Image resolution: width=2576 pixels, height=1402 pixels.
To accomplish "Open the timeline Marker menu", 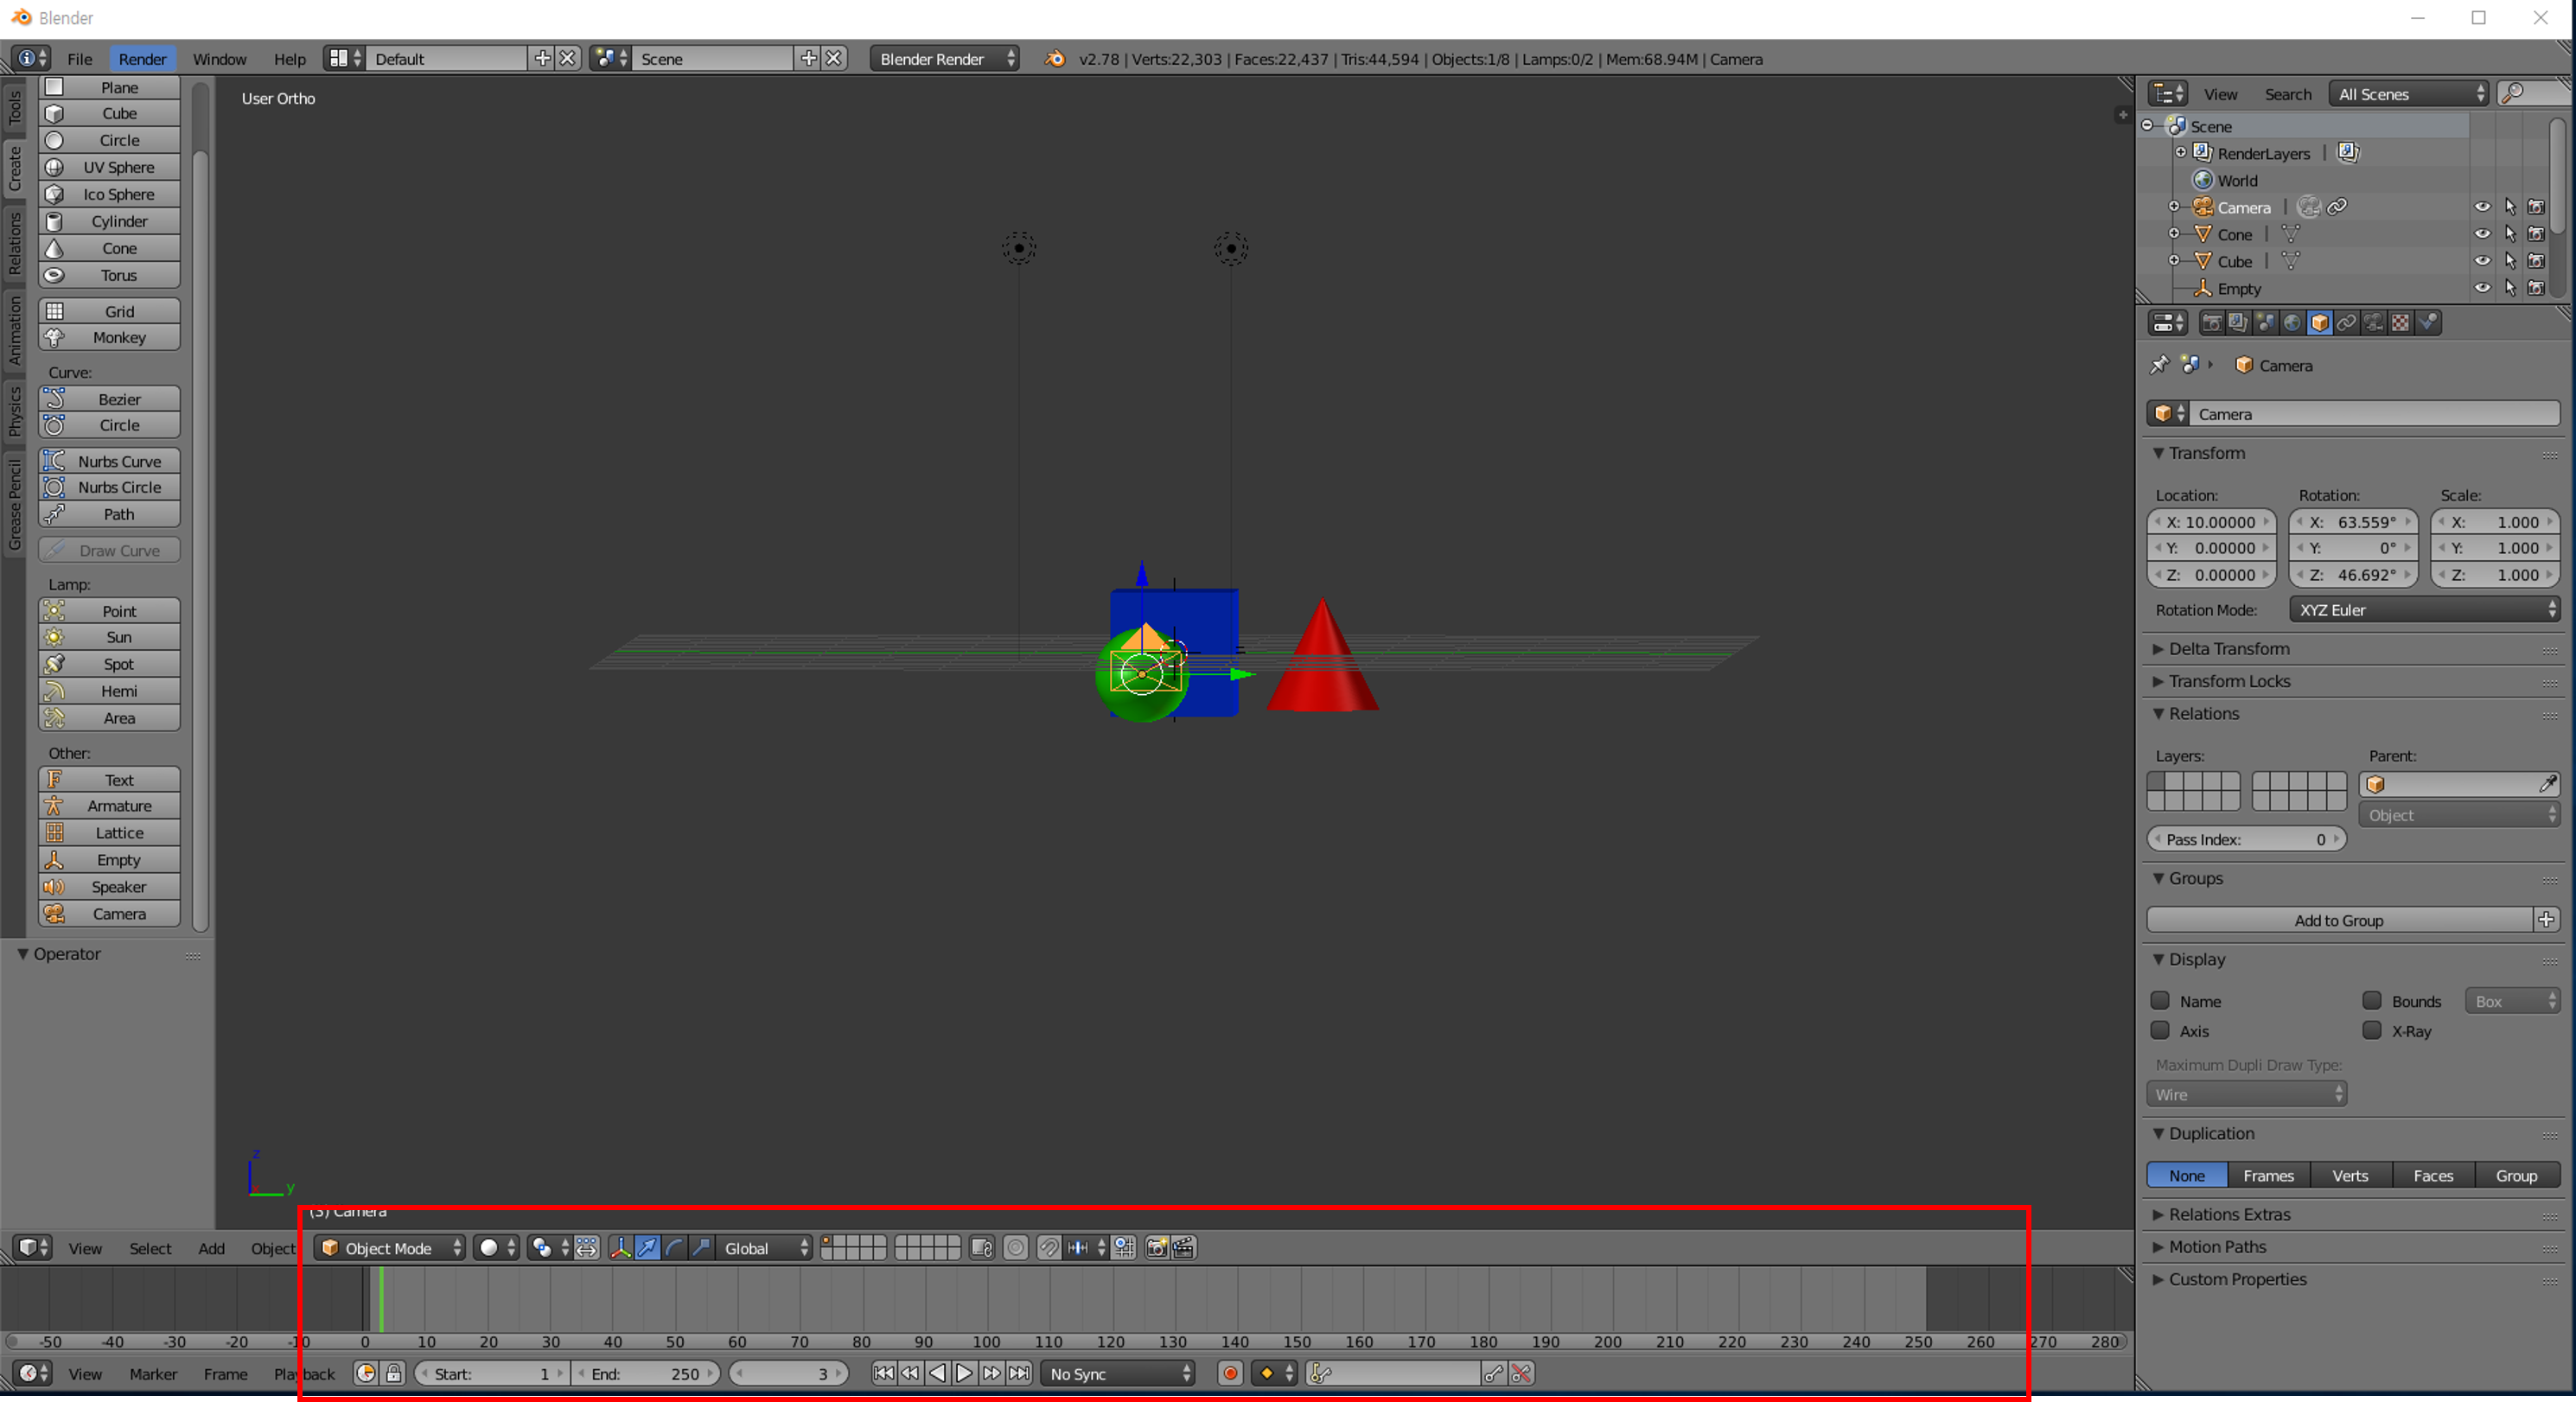I will [x=153, y=1374].
